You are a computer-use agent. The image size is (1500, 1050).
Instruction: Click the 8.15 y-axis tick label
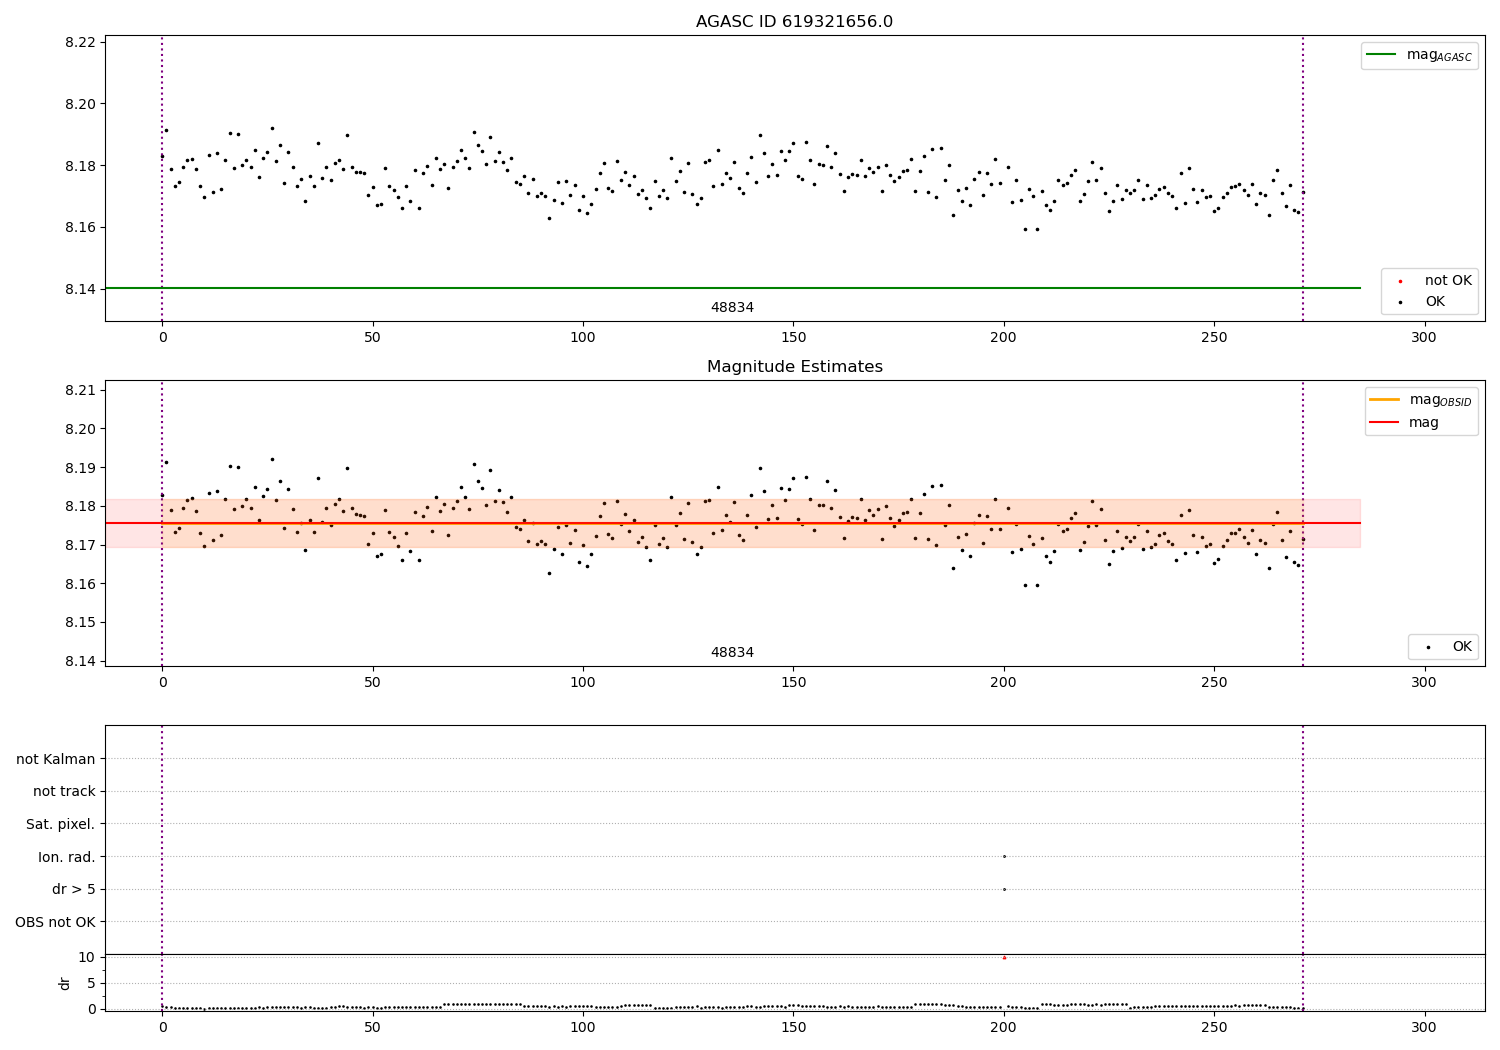point(79,623)
